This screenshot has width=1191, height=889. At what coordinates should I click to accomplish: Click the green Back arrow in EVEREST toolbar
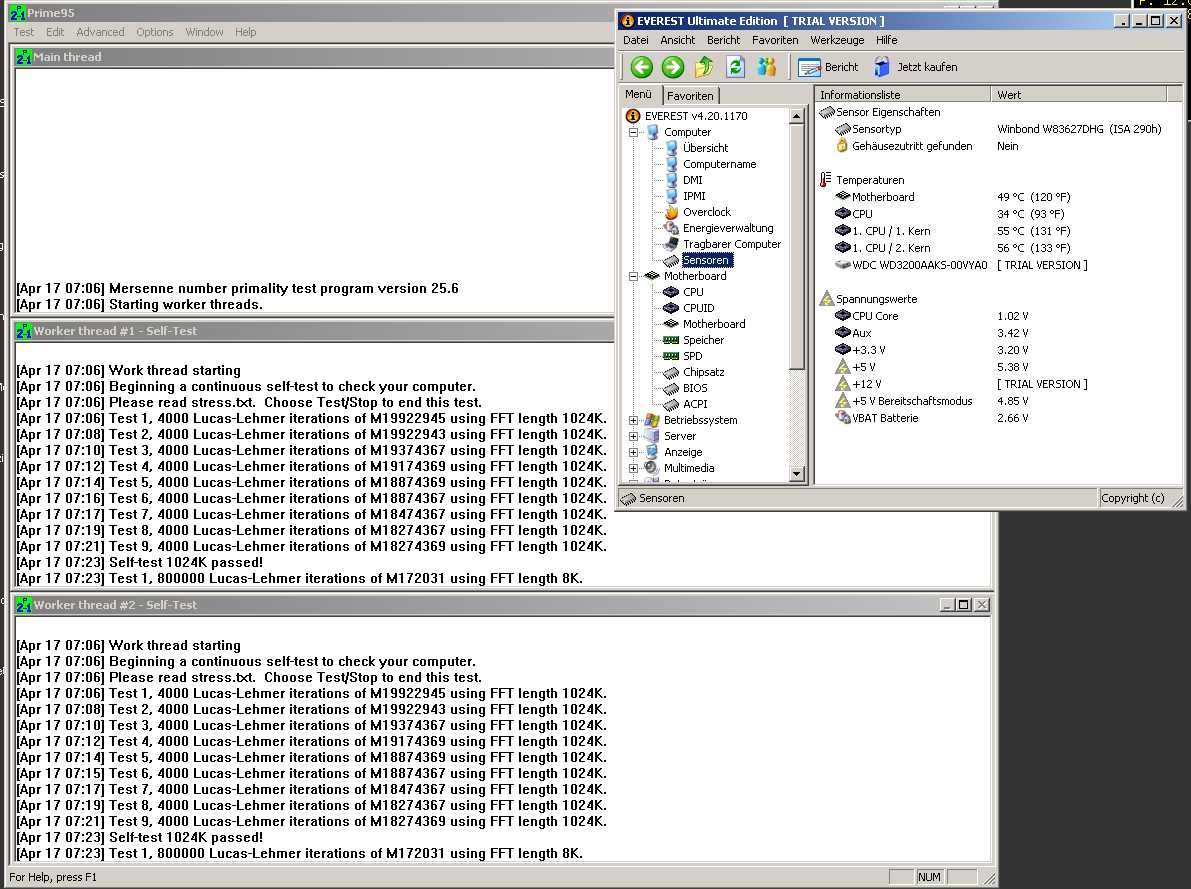pos(642,67)
